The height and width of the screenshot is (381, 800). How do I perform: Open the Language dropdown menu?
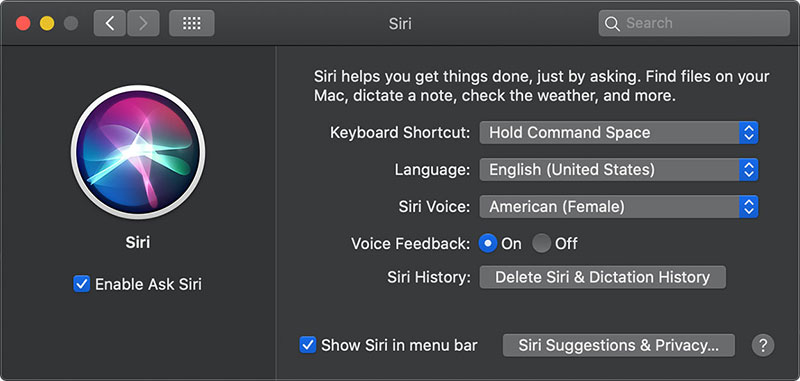coord(619,169)
